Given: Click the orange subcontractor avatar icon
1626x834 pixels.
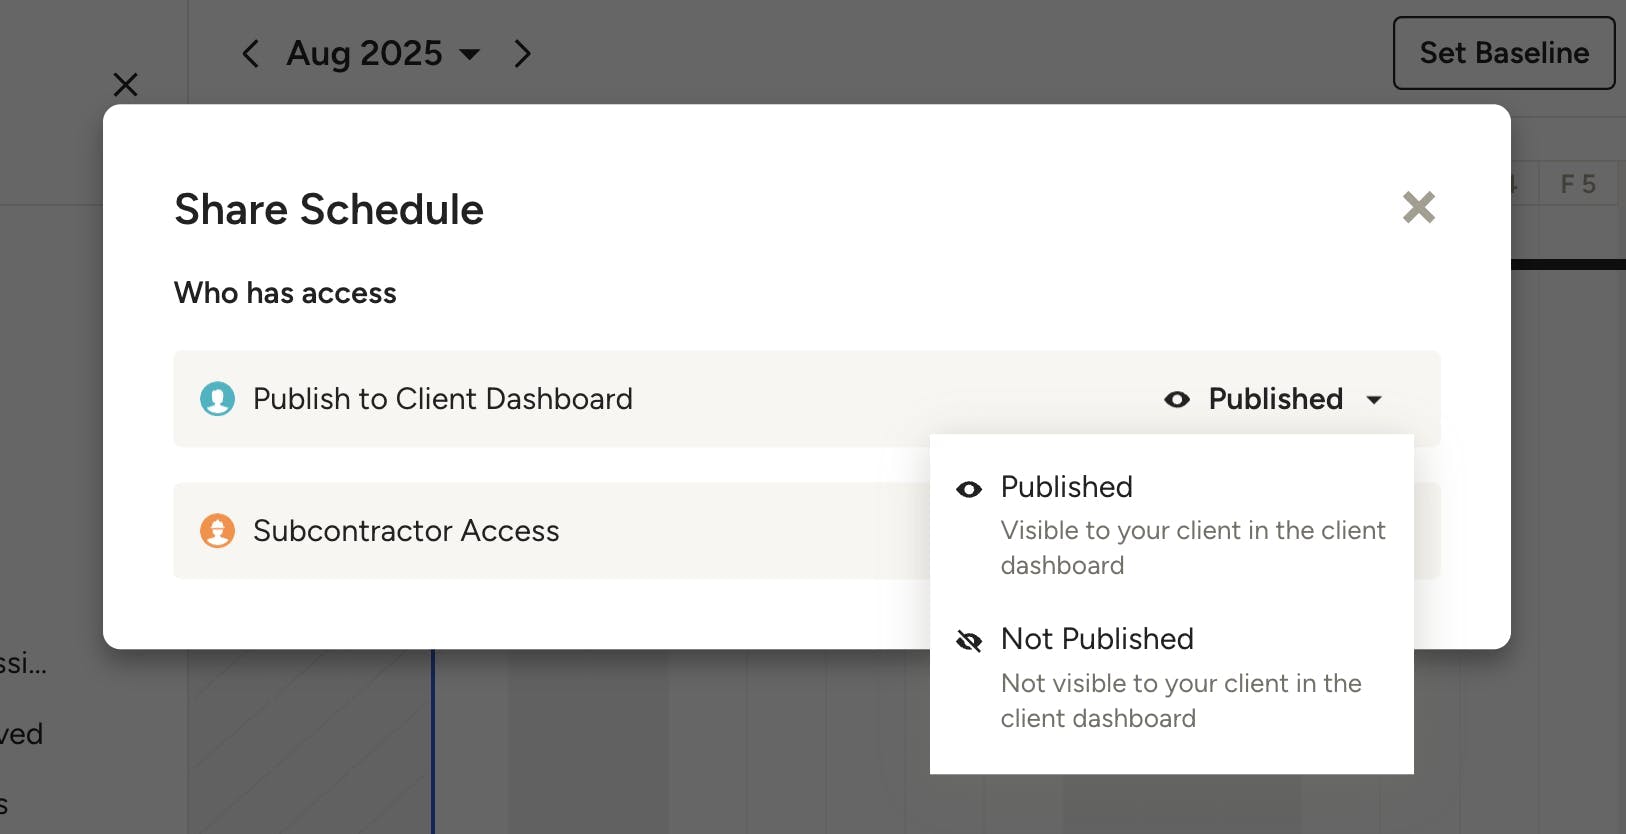Looking at the screenshot, I should [x=217, y=531].
